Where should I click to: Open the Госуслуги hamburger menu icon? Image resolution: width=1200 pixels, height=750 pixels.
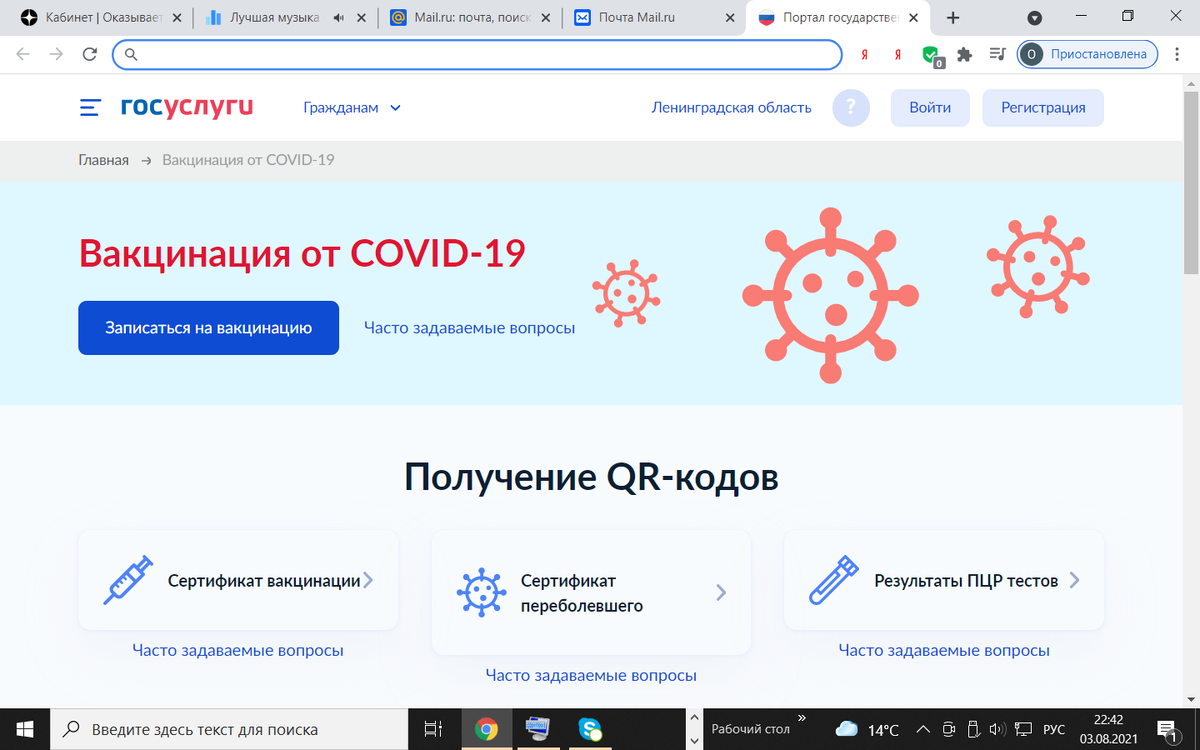[x=89, y=107]
